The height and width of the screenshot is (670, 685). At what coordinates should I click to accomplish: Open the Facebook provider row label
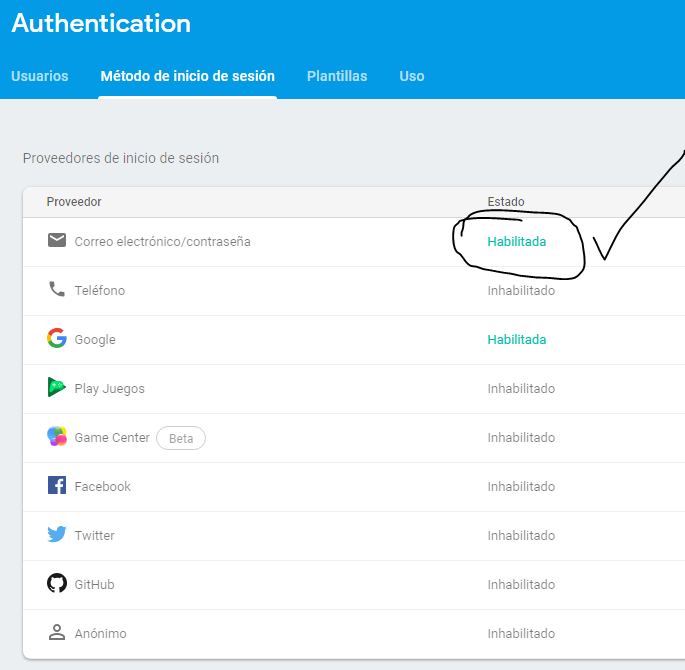(x=103, y=486)
